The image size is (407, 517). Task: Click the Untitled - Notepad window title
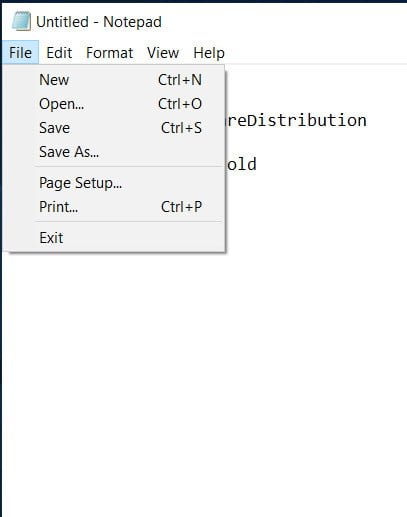tap(99, 22)
